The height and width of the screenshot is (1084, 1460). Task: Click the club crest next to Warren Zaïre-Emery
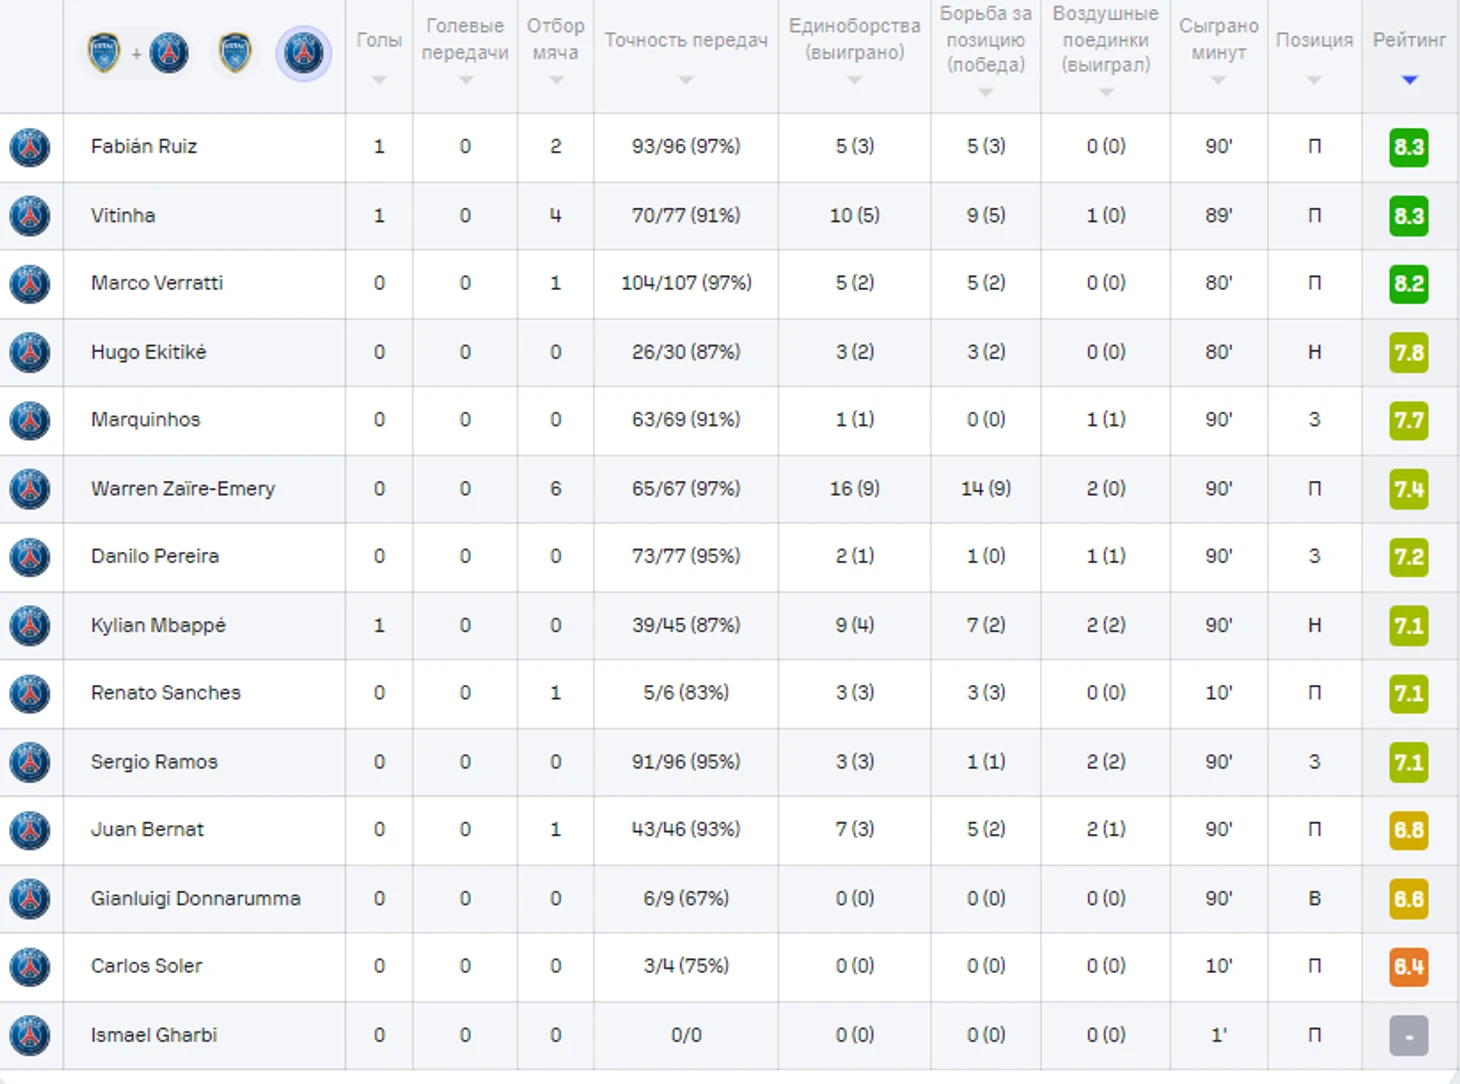tap(30, 489)
